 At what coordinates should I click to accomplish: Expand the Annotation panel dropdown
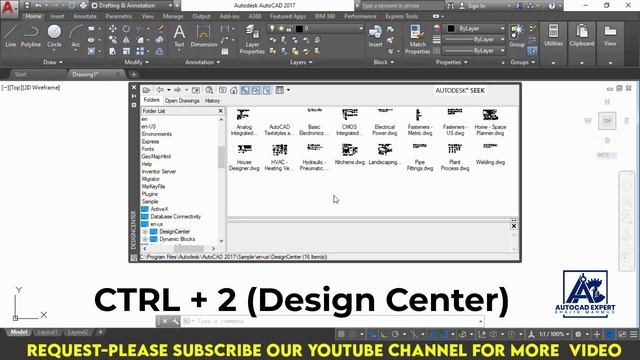(202, 62)
